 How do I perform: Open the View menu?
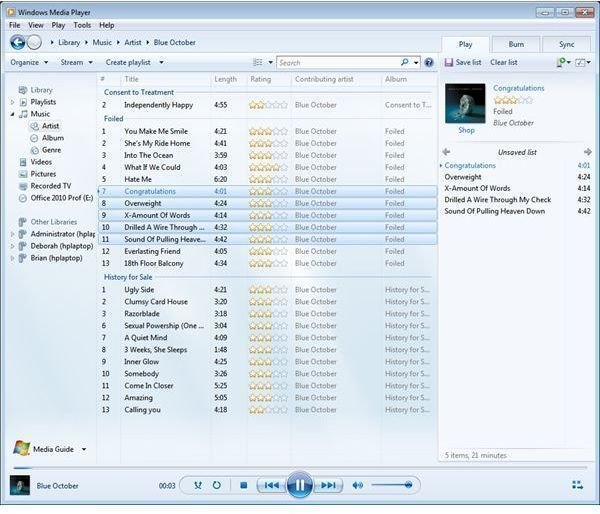point(36,25)
